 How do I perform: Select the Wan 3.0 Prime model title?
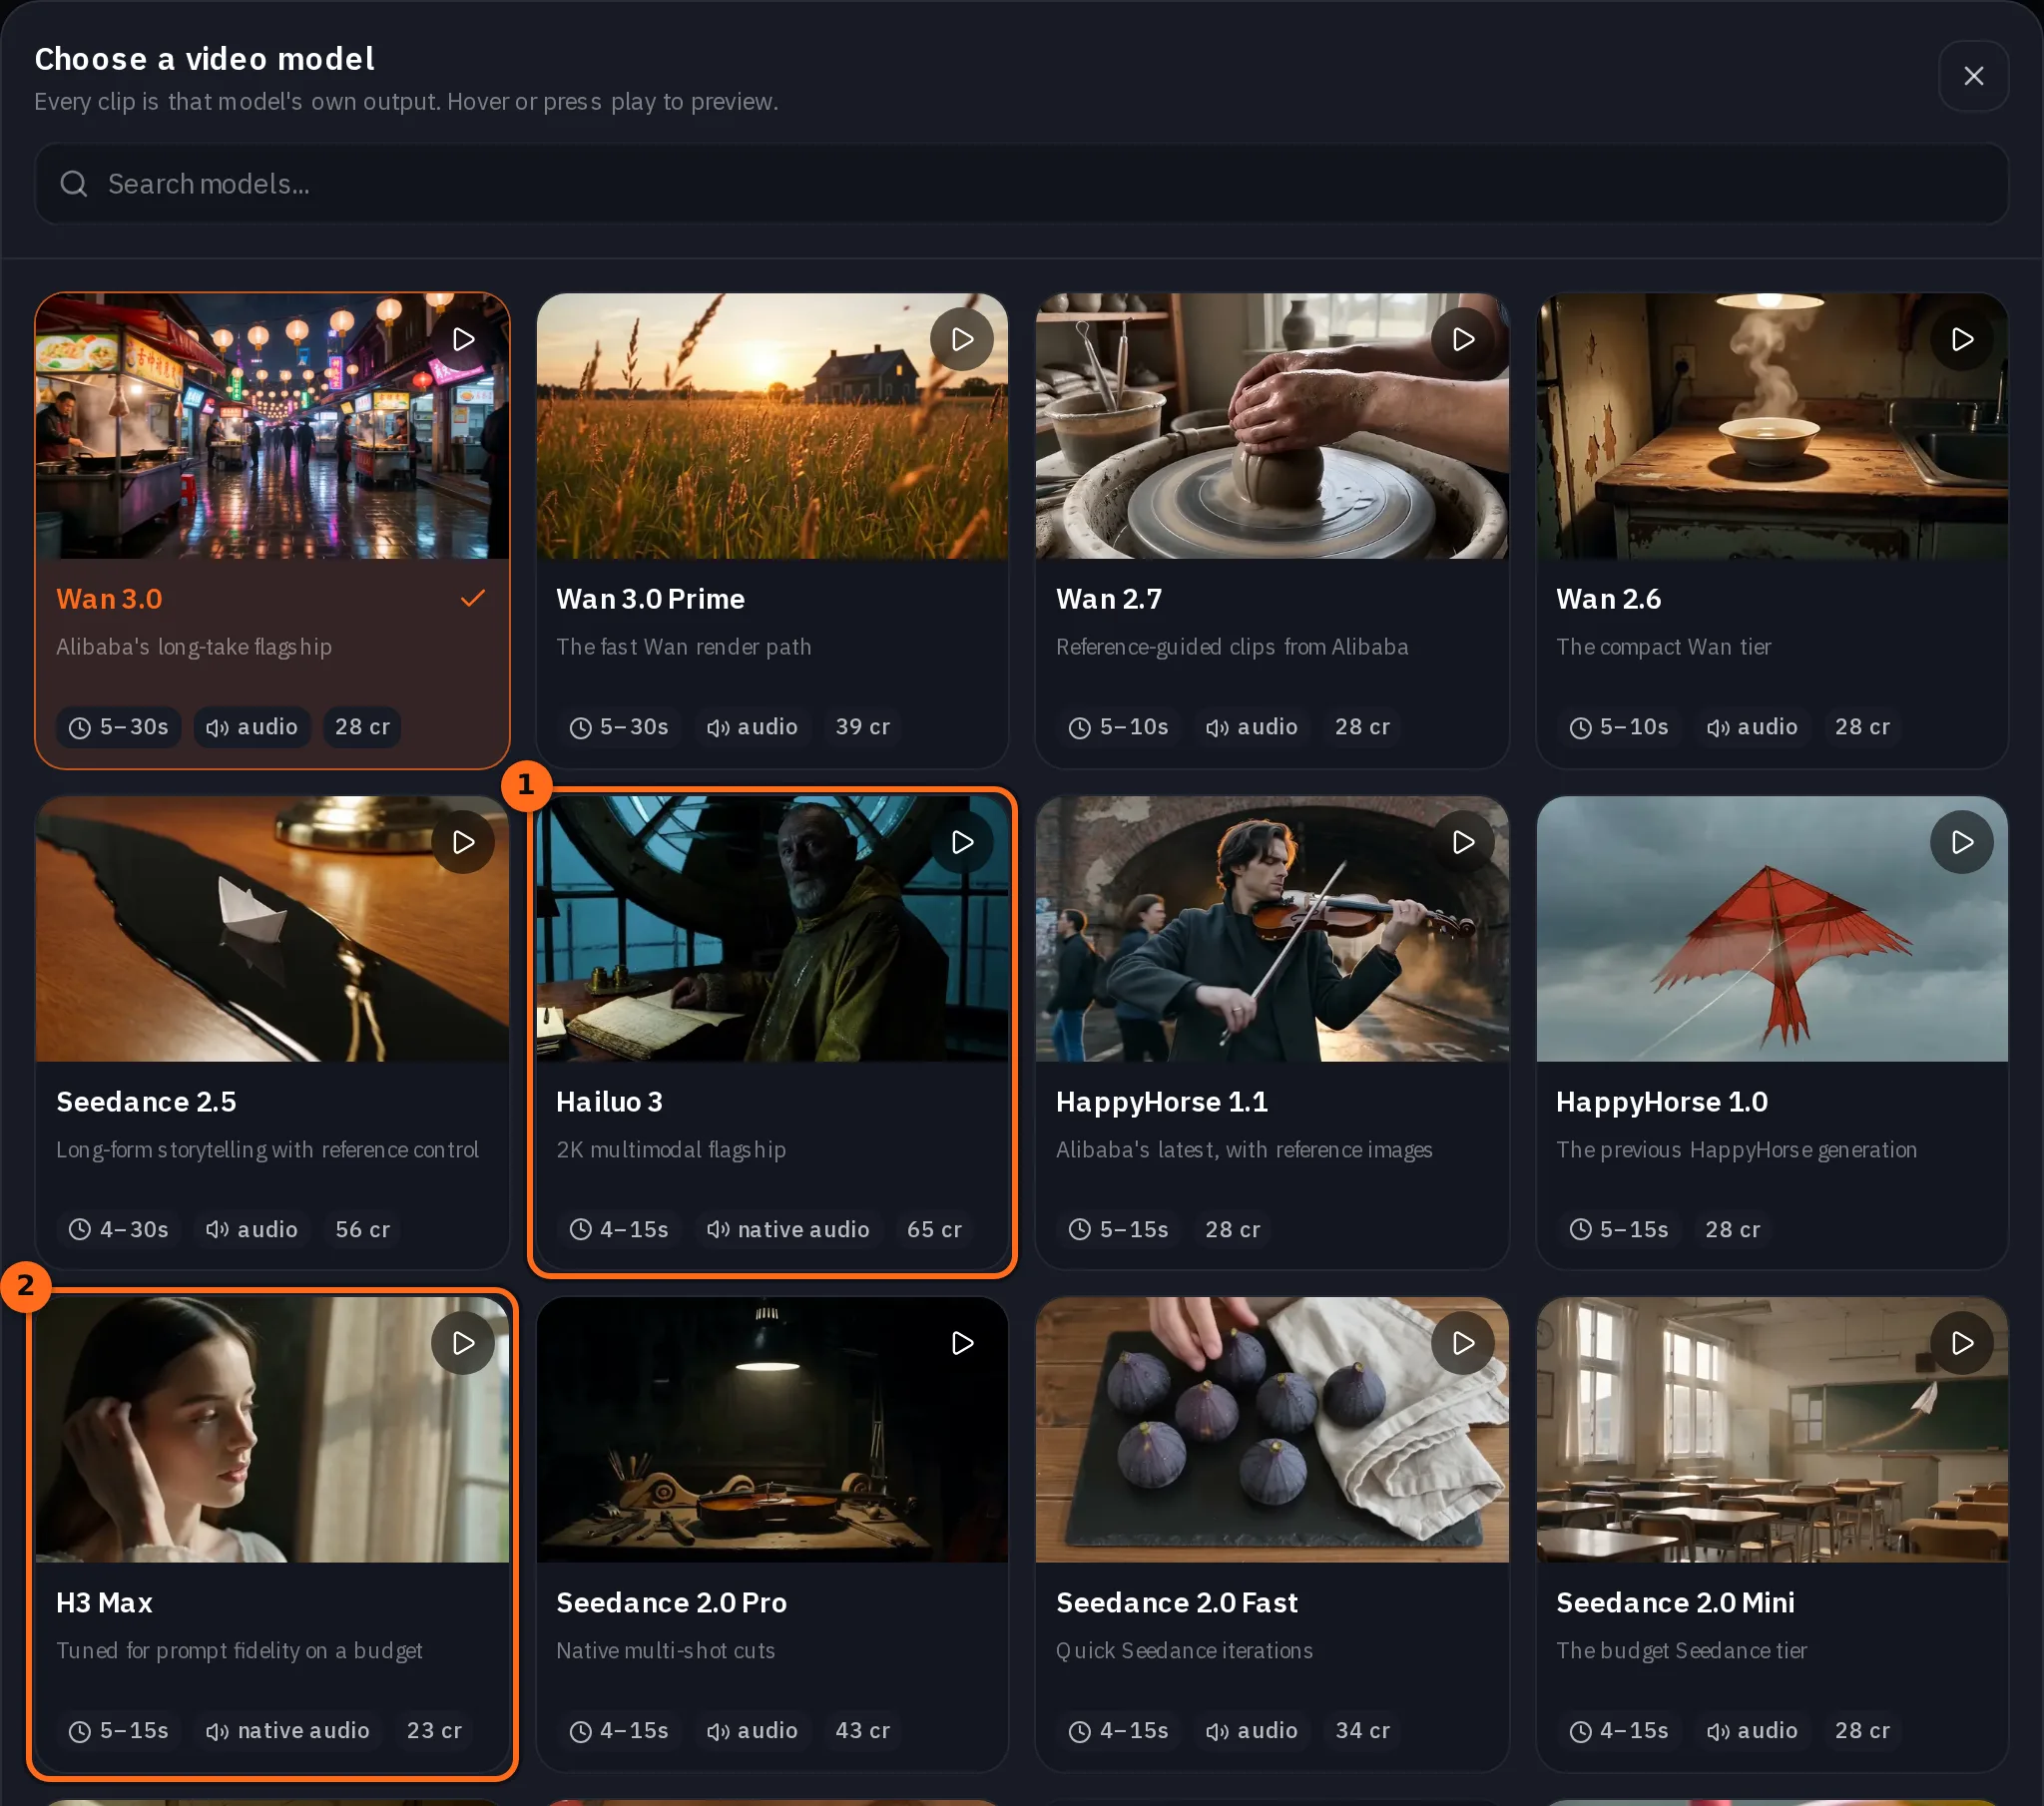pyautogui.click(x=650, y=599)
